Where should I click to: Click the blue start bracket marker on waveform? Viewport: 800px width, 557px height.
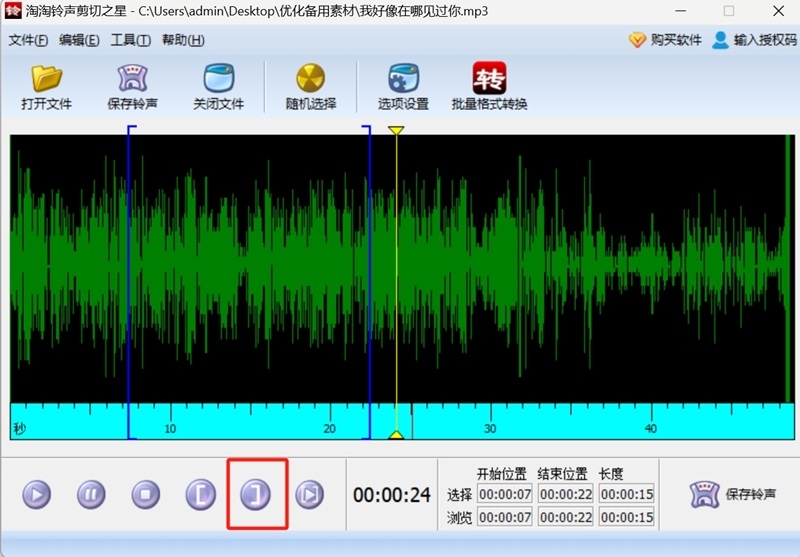[x=130, y=282]
